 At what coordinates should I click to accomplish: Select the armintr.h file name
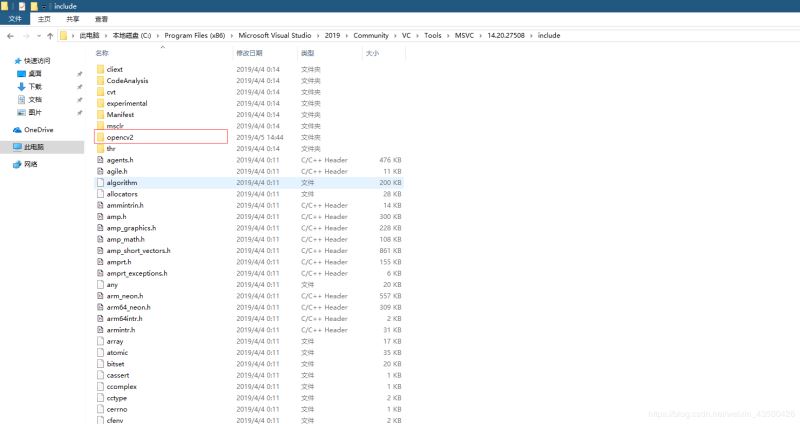(121, 330)
